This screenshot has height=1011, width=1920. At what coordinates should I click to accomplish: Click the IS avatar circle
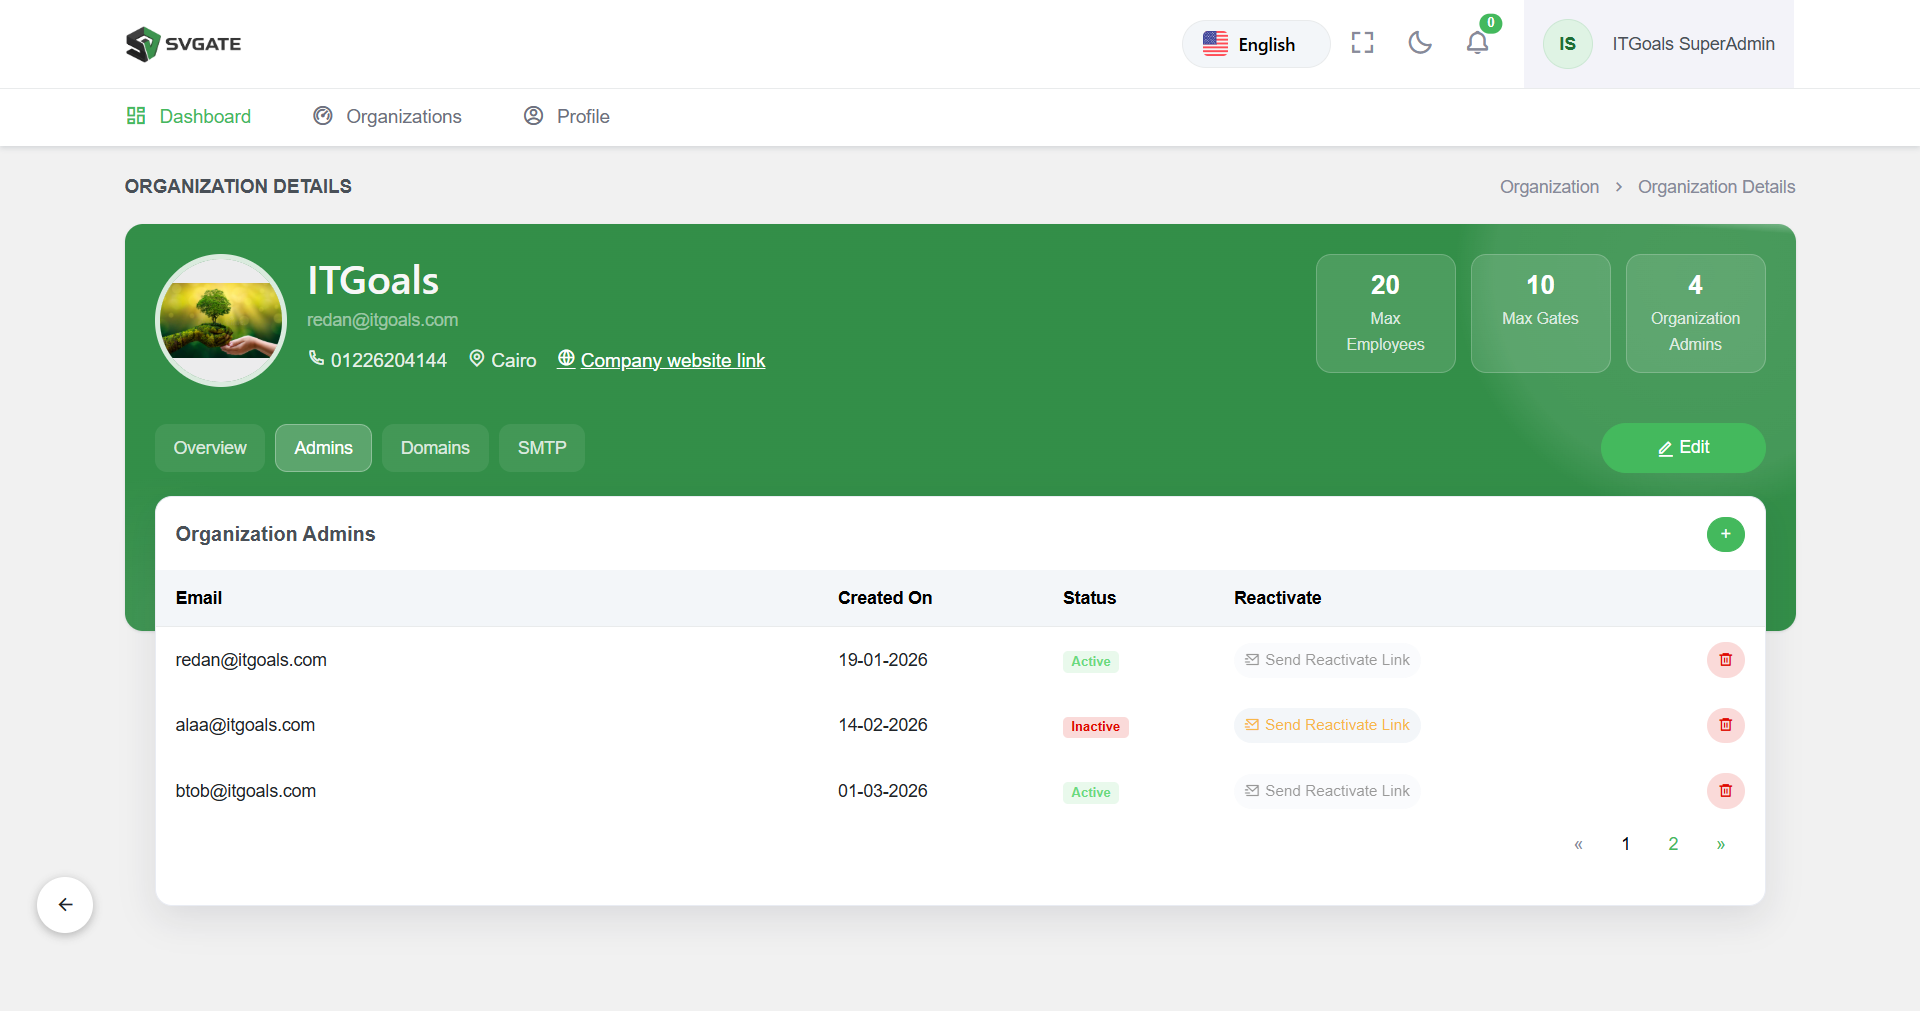pyautogui.click(x=1567, y=44)
